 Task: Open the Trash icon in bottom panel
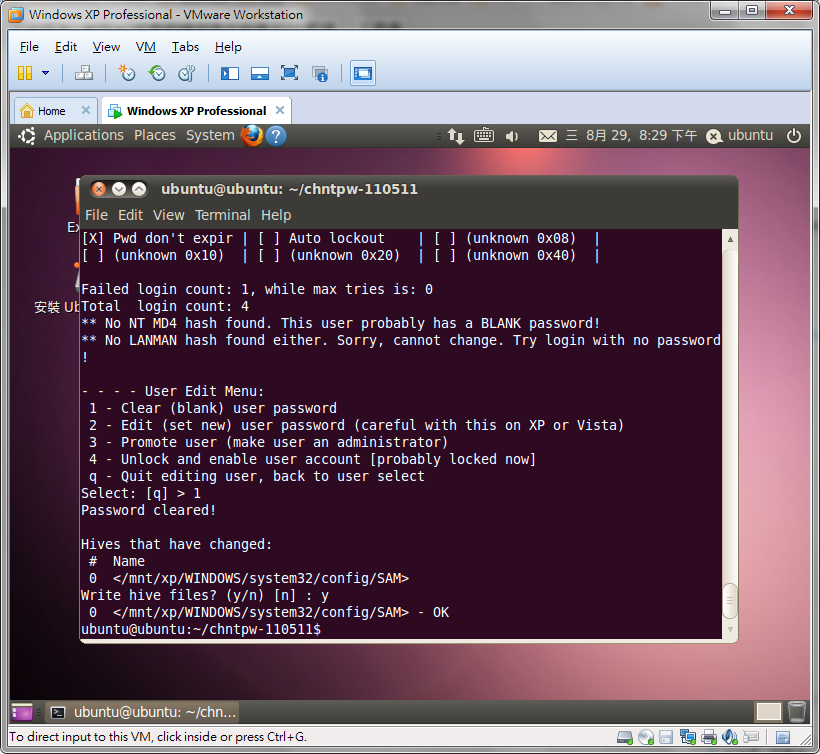pyautogui.click(x=796, y=712)
